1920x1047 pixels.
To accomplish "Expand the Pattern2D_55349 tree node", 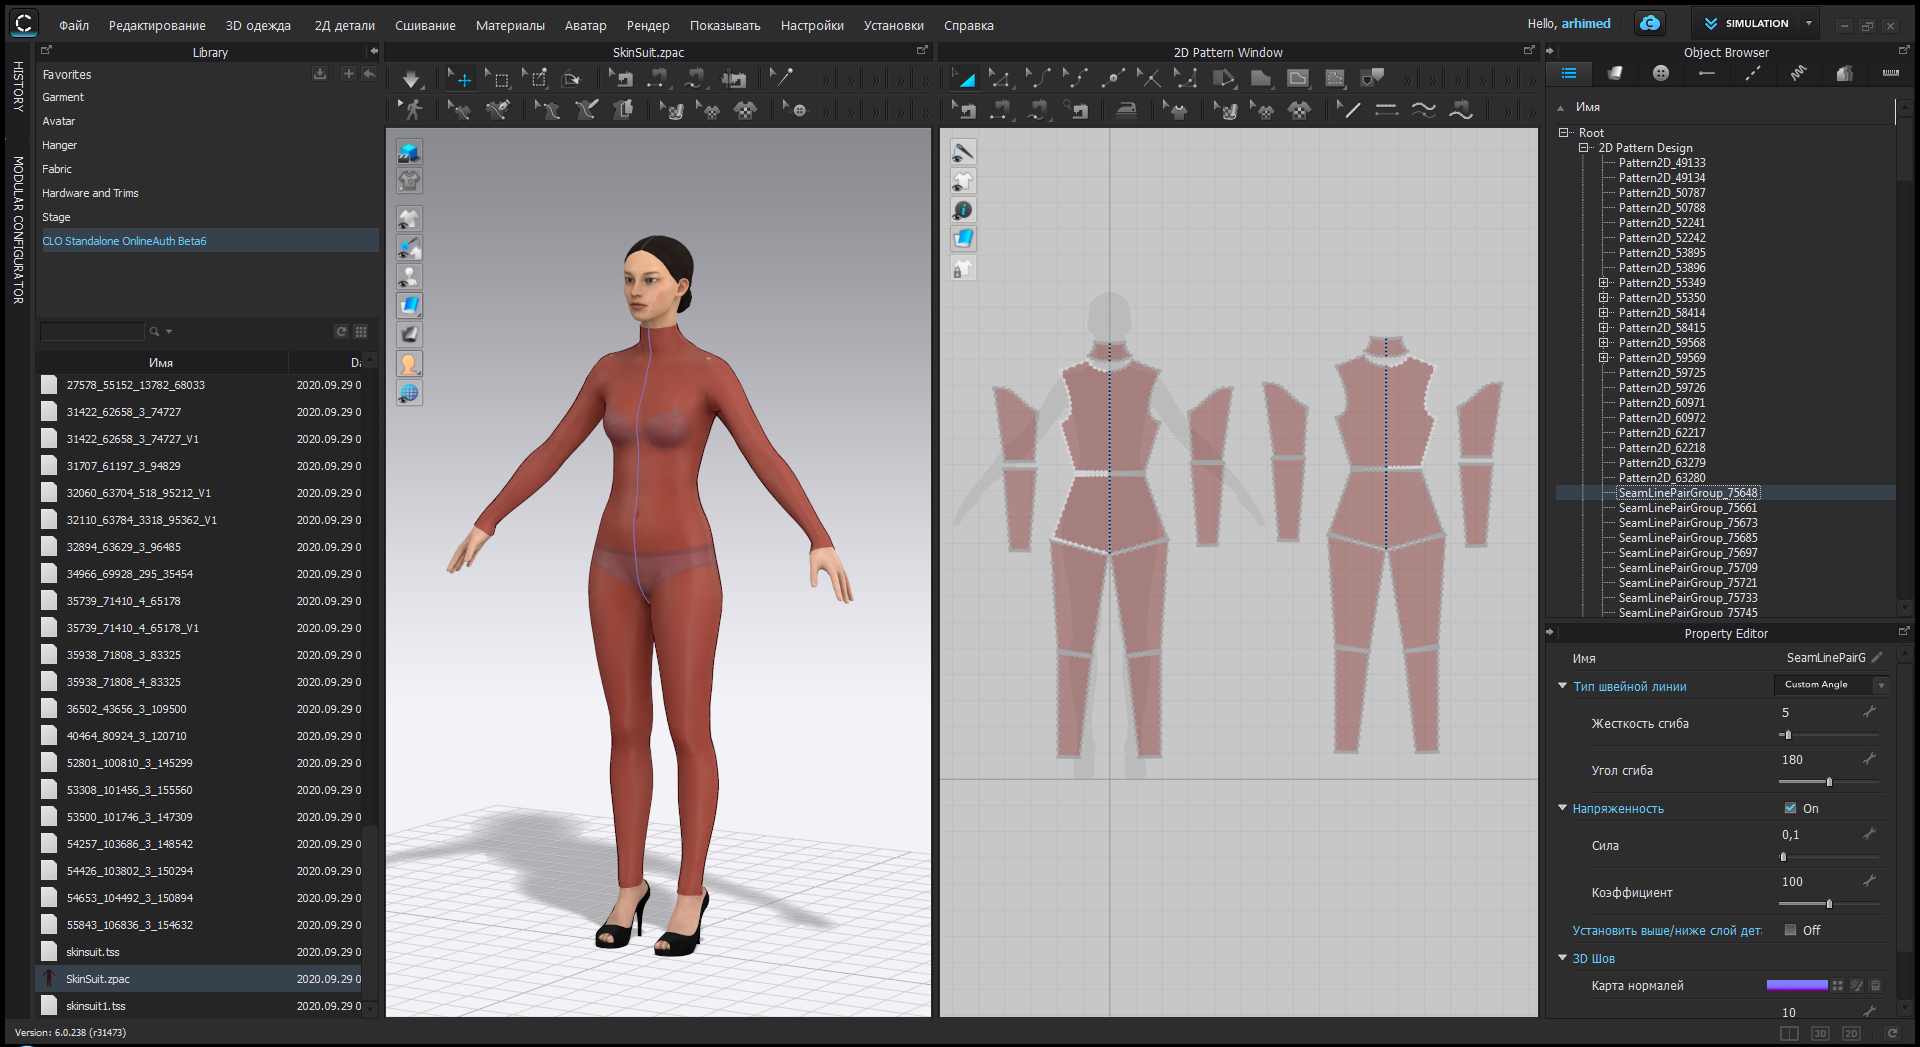I will click(1603, 283).
